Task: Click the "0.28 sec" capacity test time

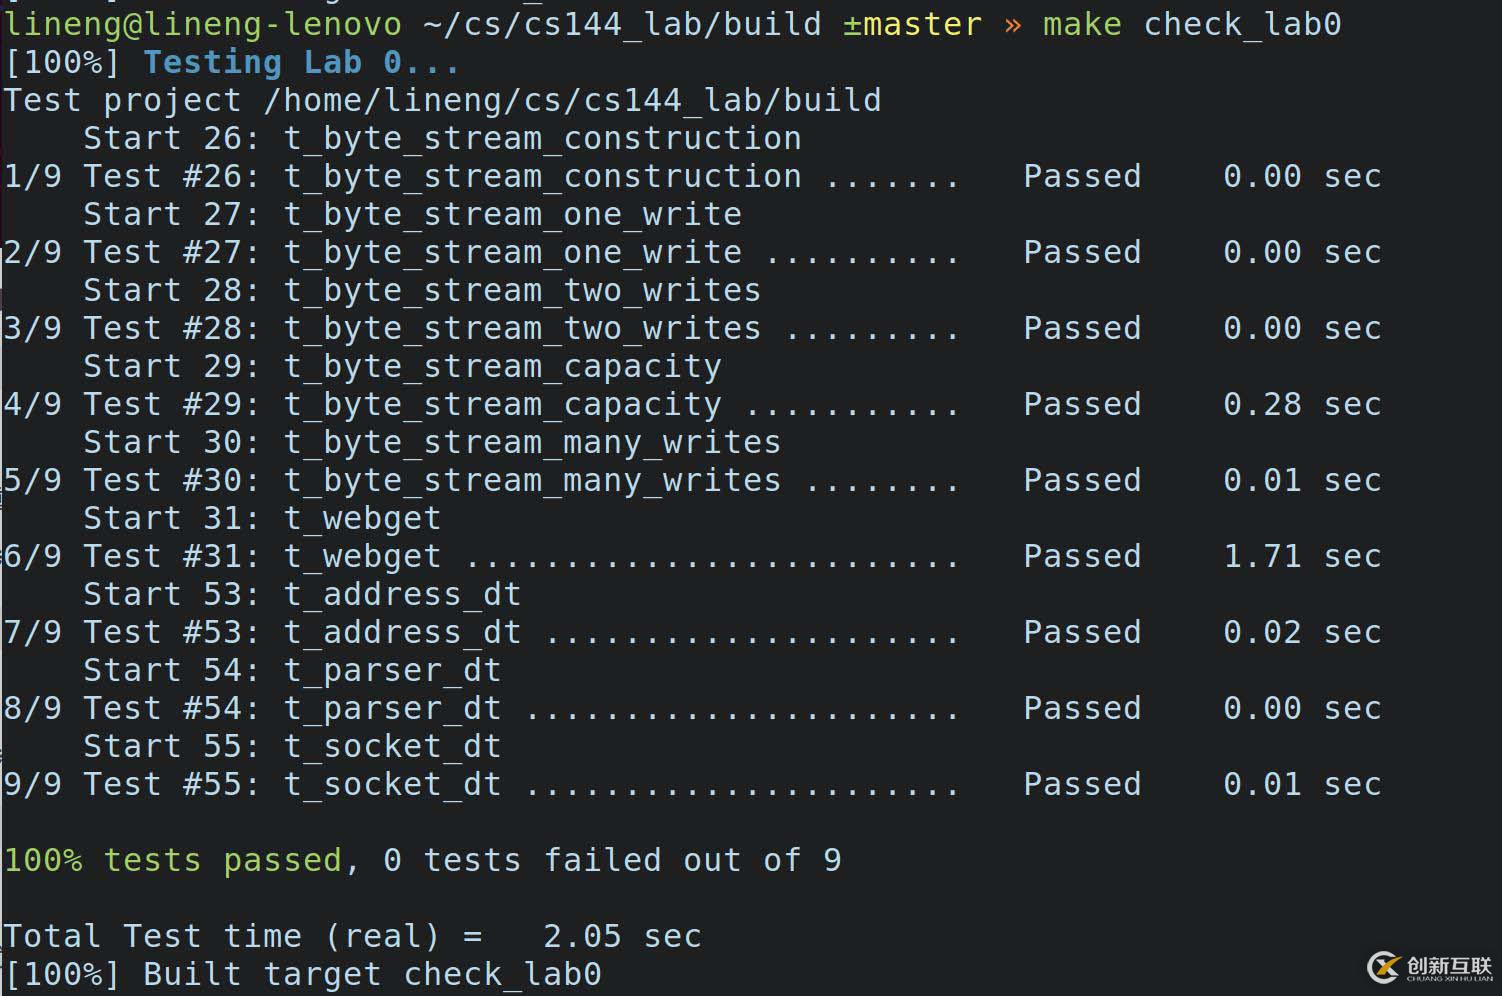Action: point(1302,404)
